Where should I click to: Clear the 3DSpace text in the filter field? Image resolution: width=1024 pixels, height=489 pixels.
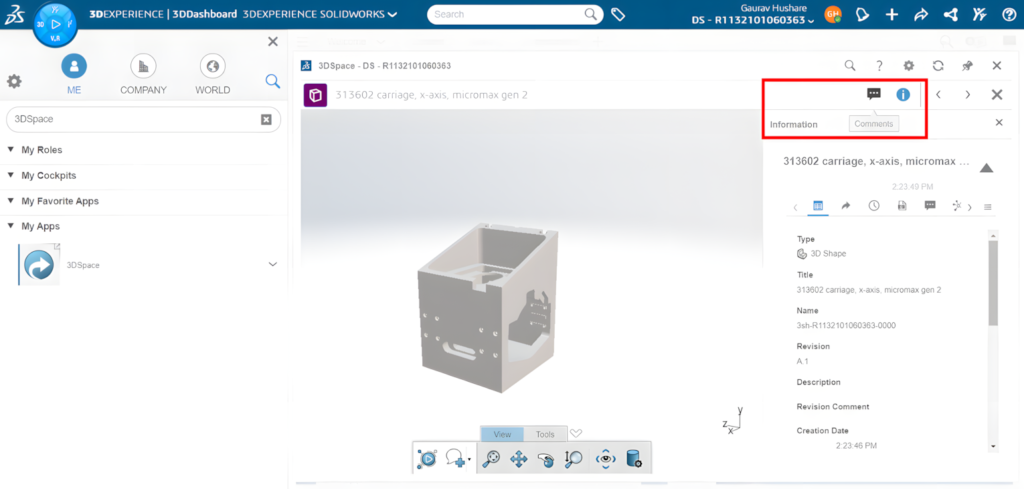(x=266, y=119)
